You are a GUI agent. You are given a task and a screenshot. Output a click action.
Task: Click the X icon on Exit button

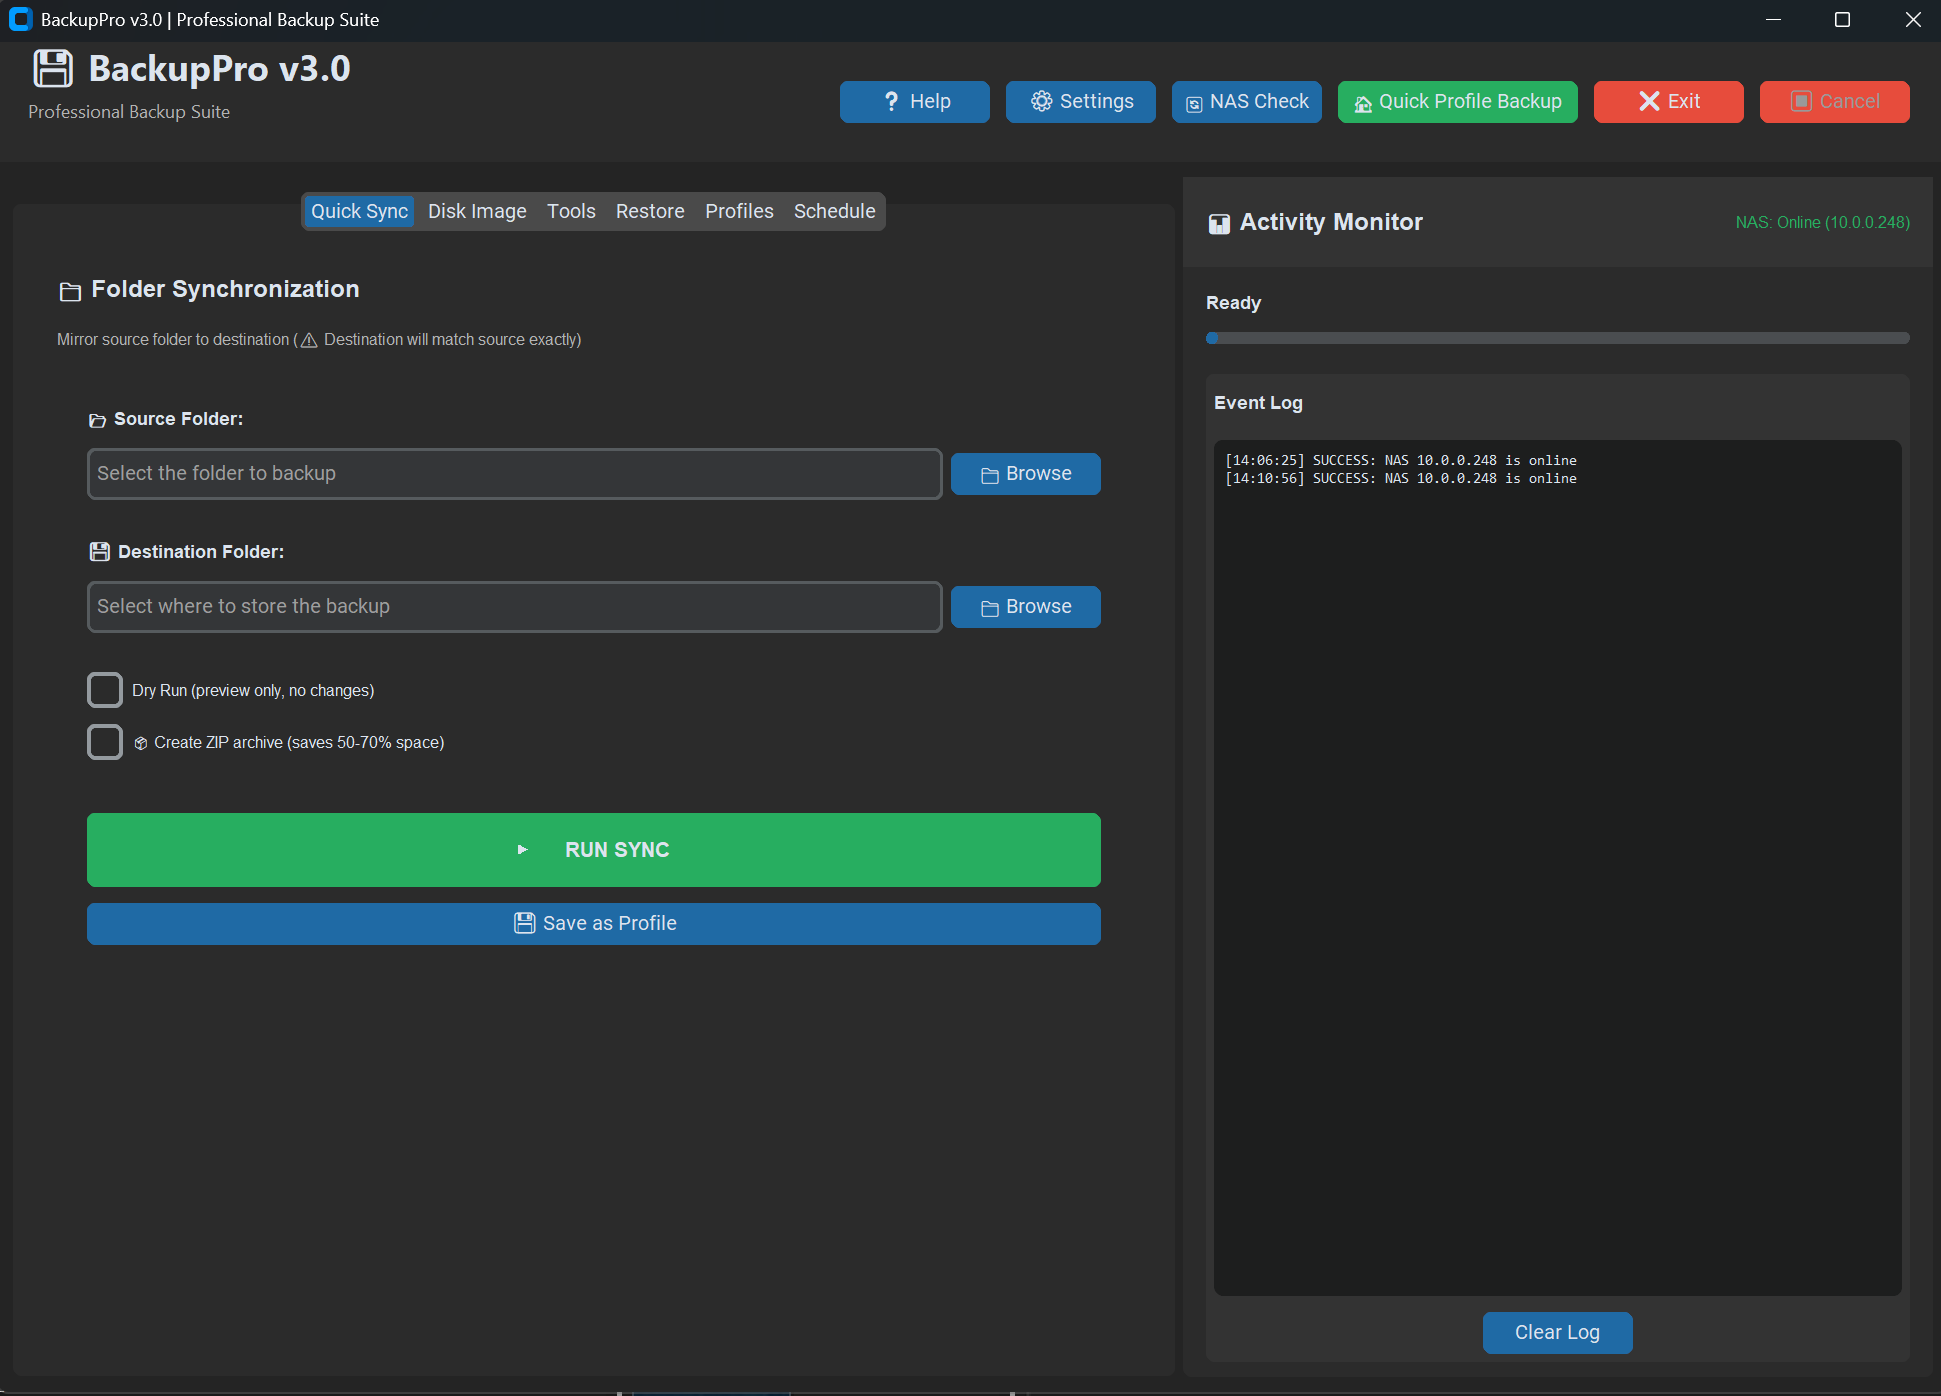(x=1649, y=101)
